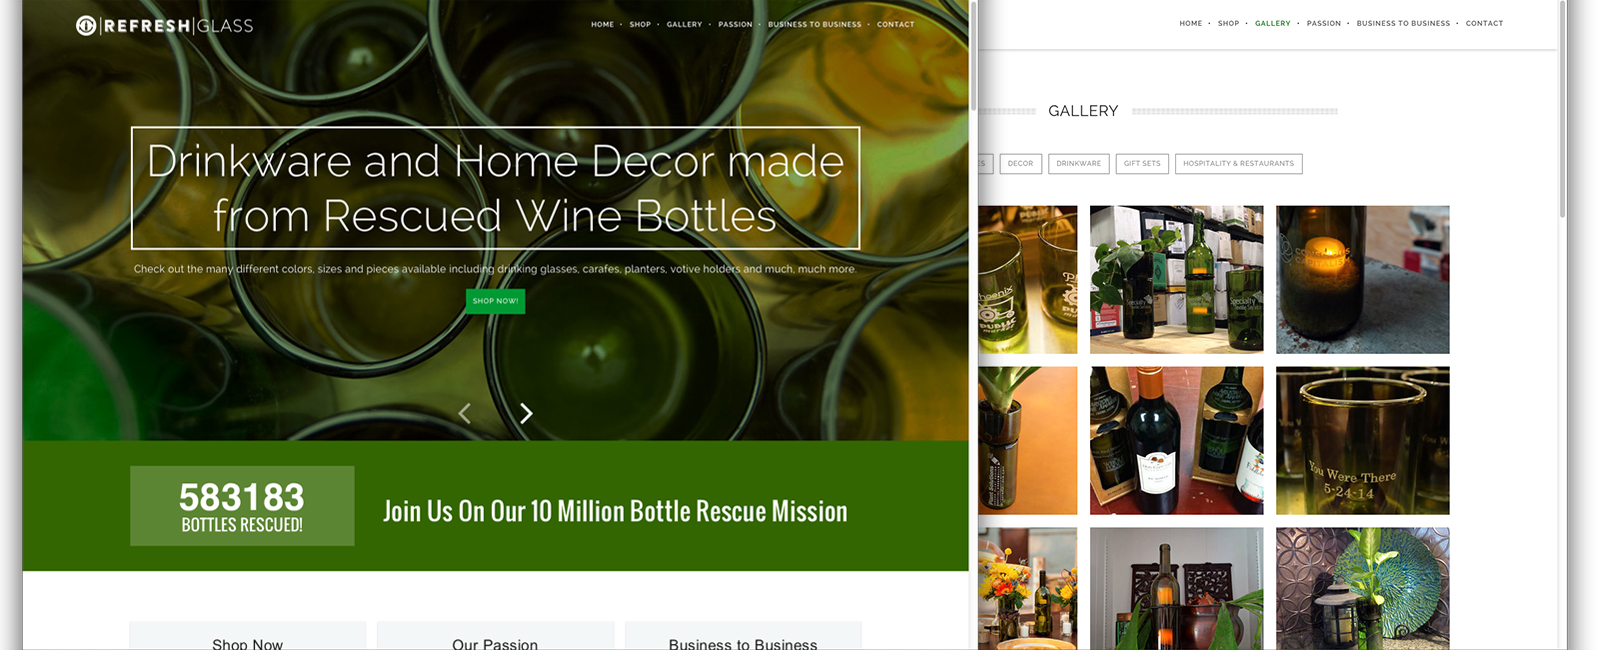Image resolution: width=1600 pixels, height=650 pixels.
Task: Click the left page vertical scrollbar
Action: point(973,325)
